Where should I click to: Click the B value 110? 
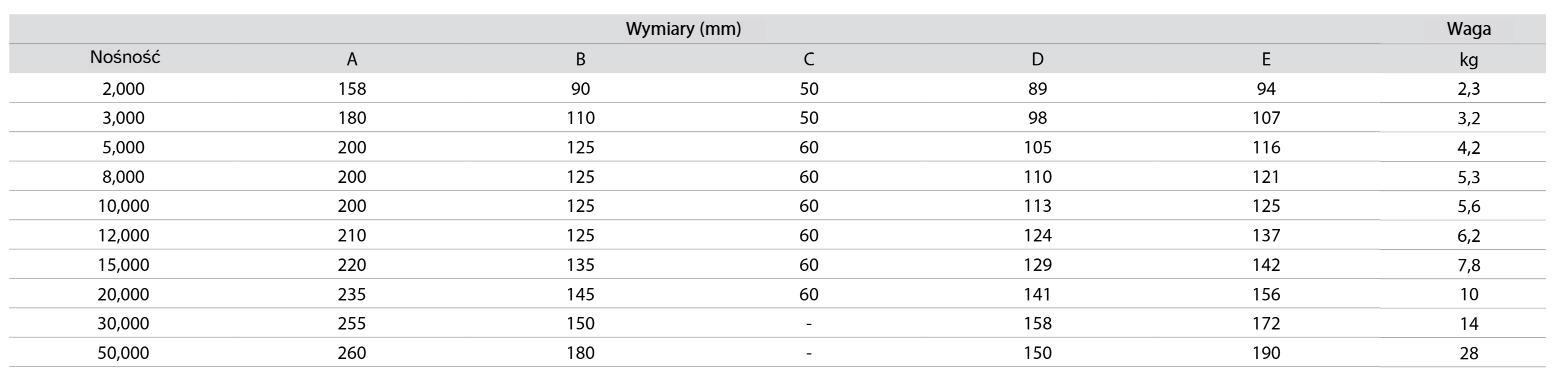click(581, 118)
